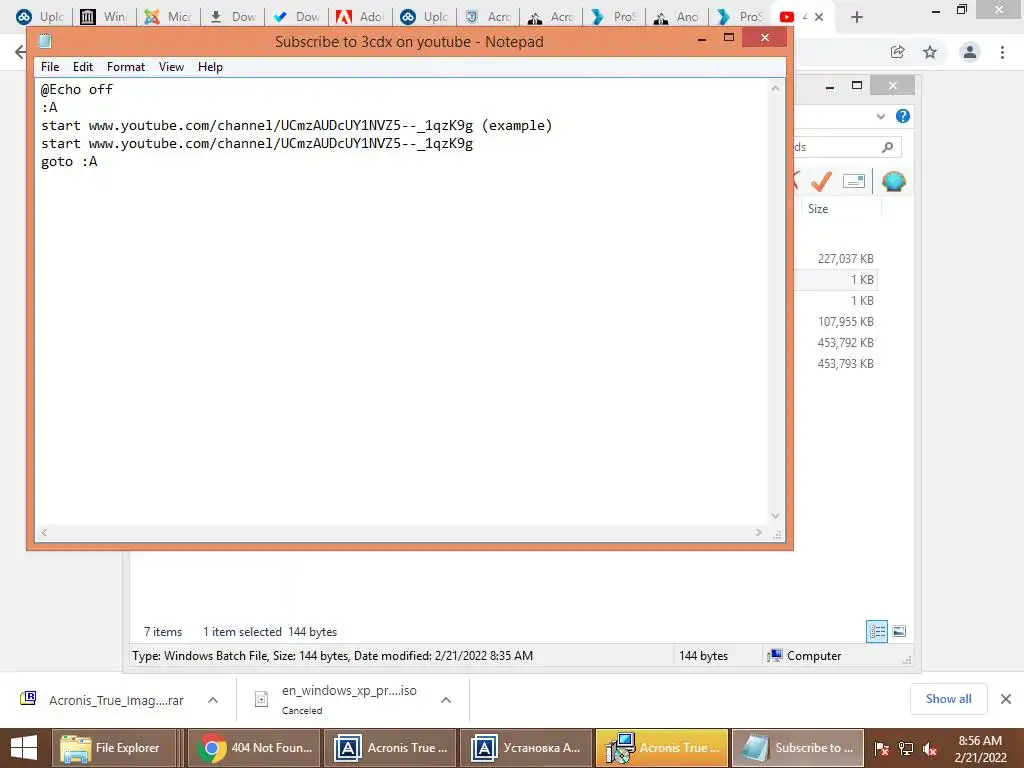Expand options for the canceled iso download
Viewport: 1024px width, 768px height.
click(446, 700)
